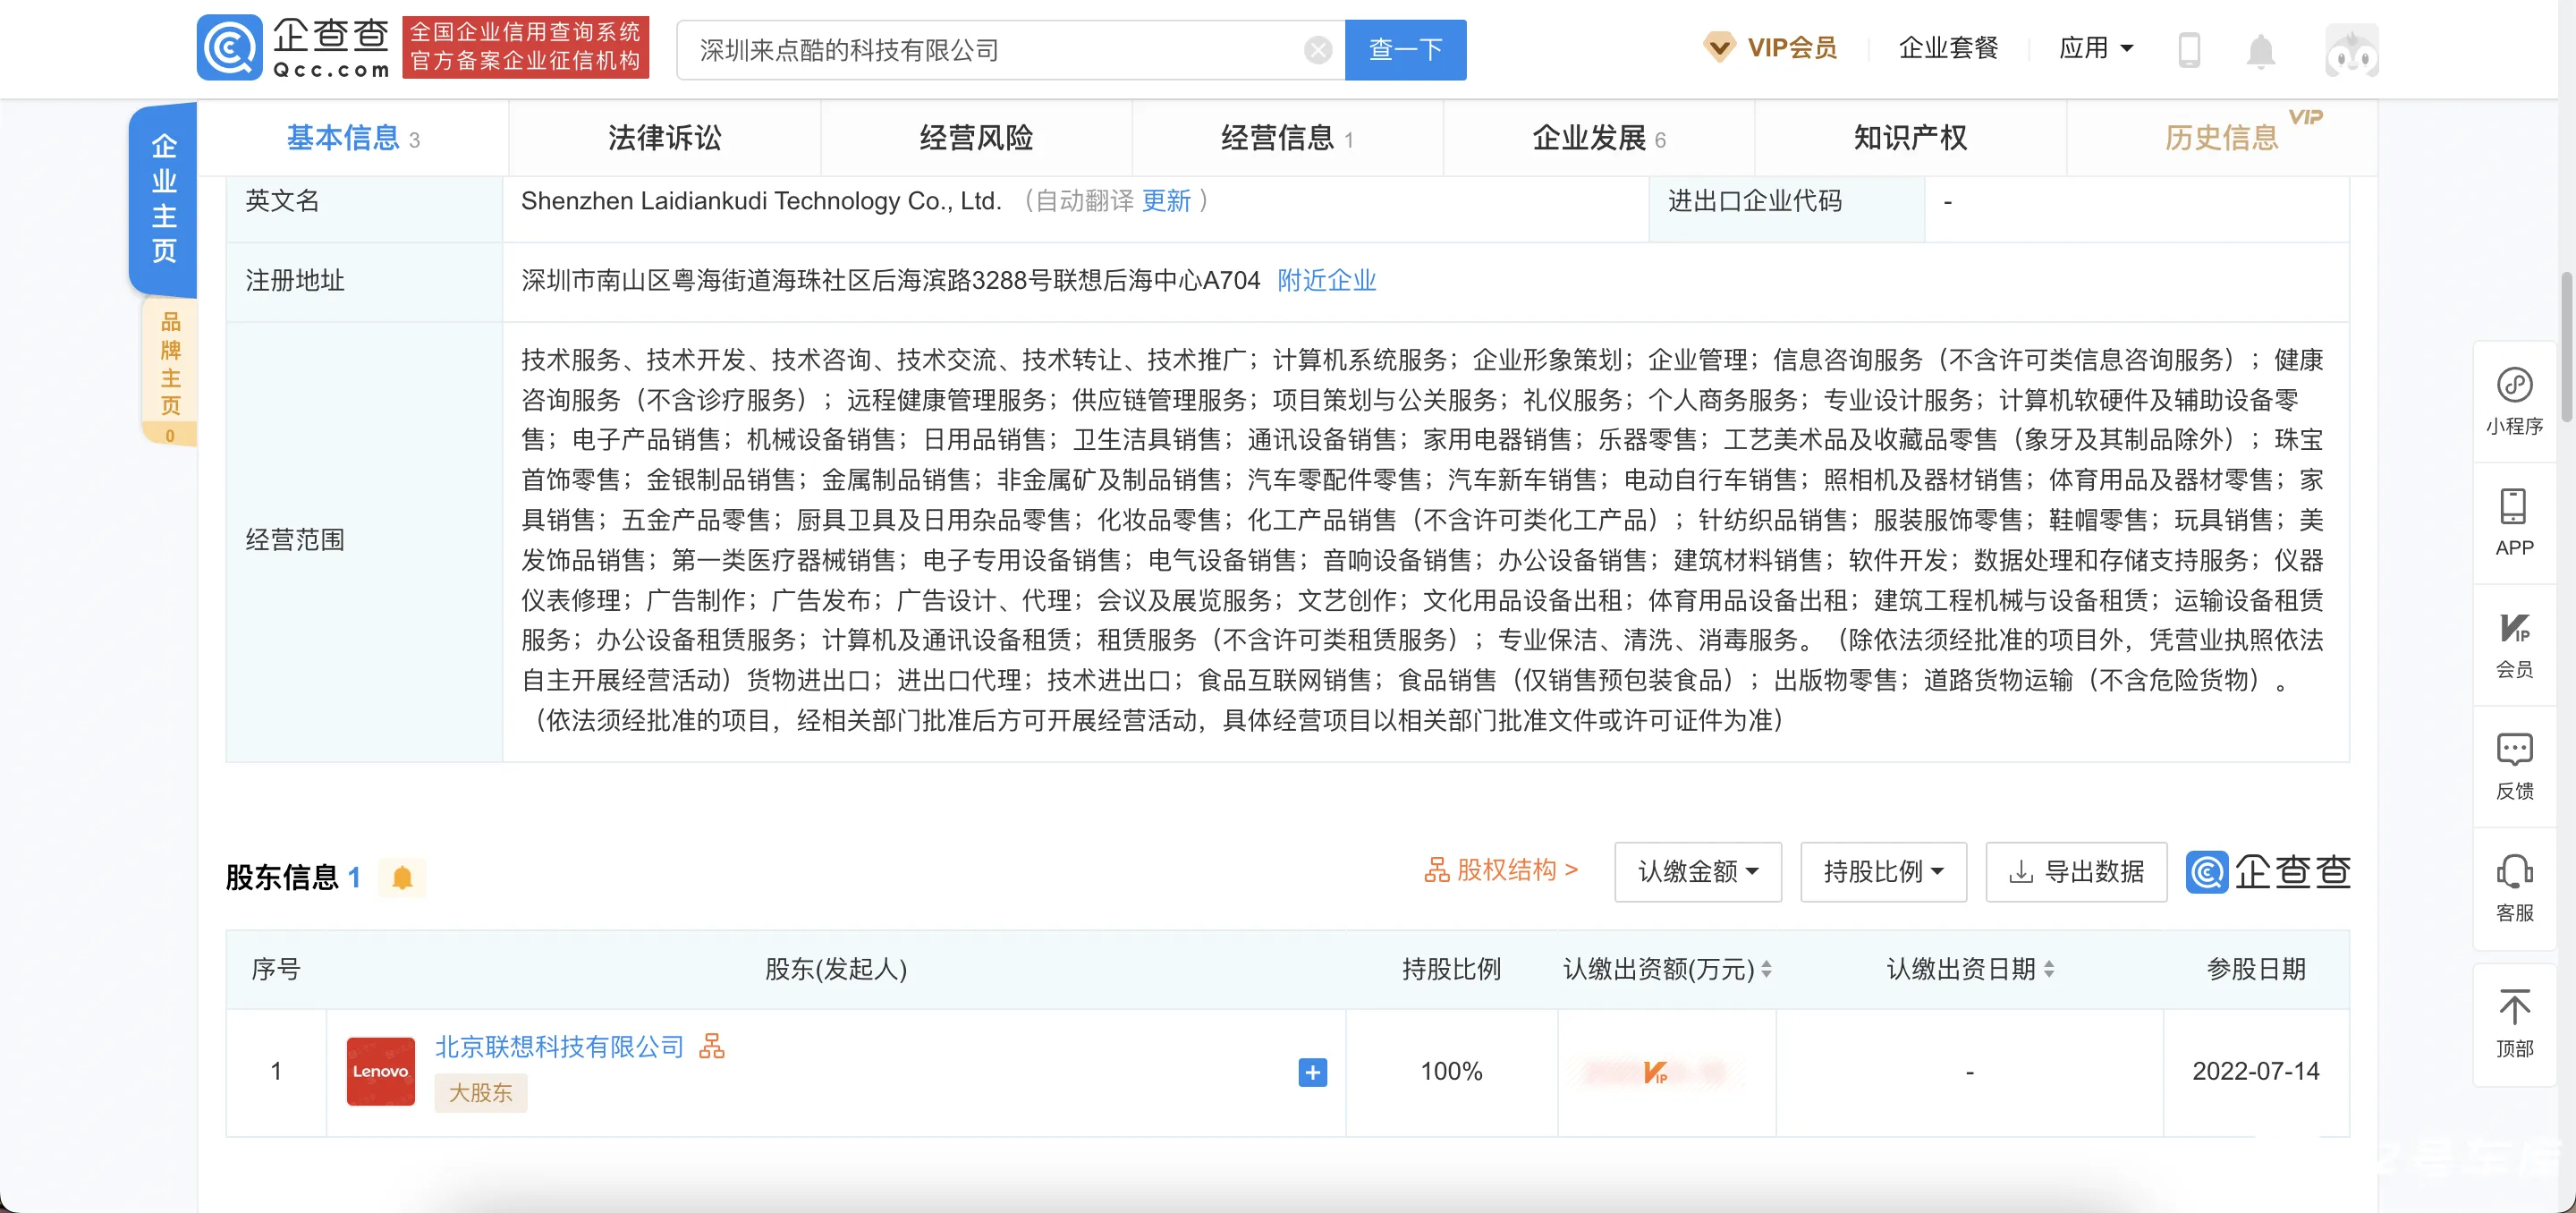This screenshot has width=2576, height=1213.
Task: Open APP download icon
Action: [2514, 522]
